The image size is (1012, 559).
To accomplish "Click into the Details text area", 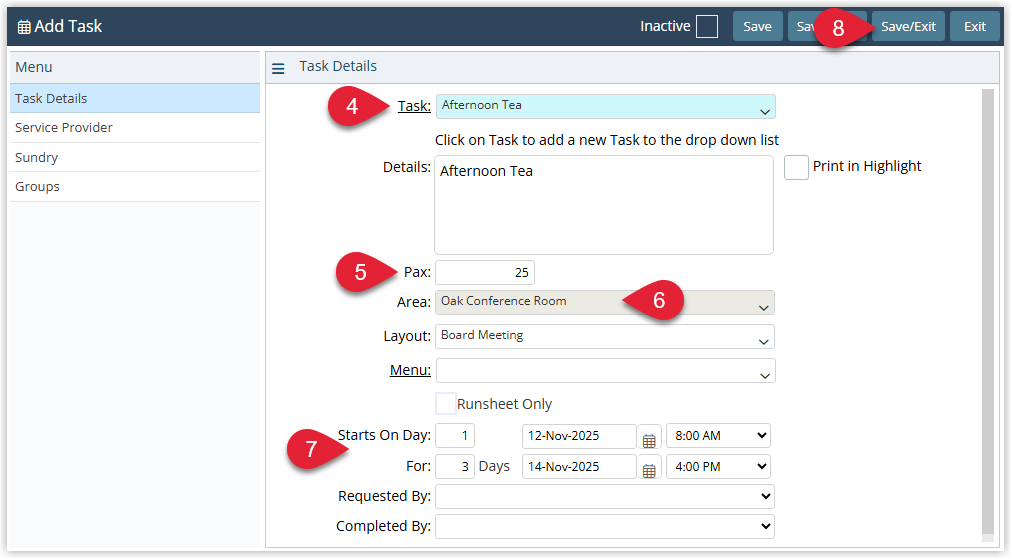I will [x=604, y=205].
